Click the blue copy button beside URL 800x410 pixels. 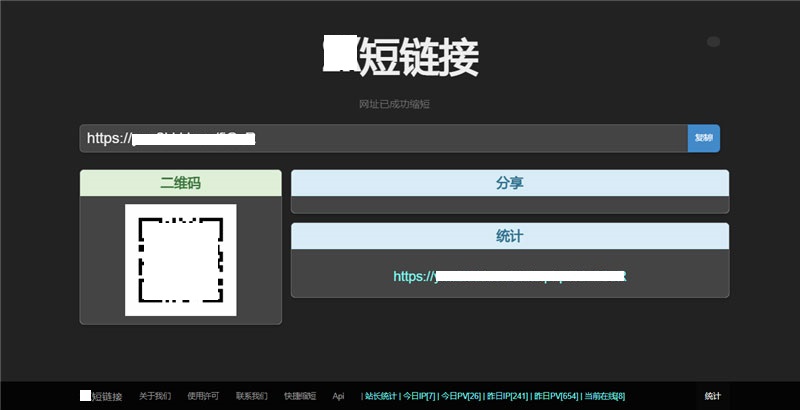[x=704, y=138]
